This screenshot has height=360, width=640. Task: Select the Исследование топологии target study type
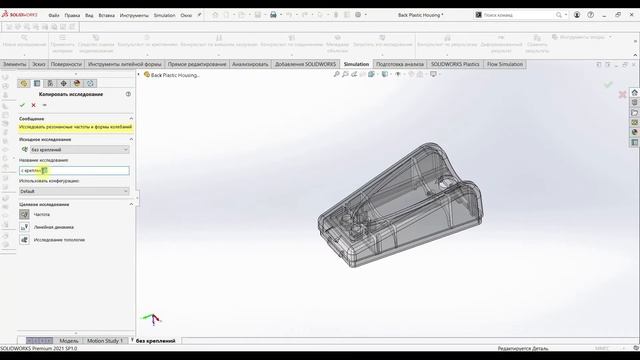point(24,240)
